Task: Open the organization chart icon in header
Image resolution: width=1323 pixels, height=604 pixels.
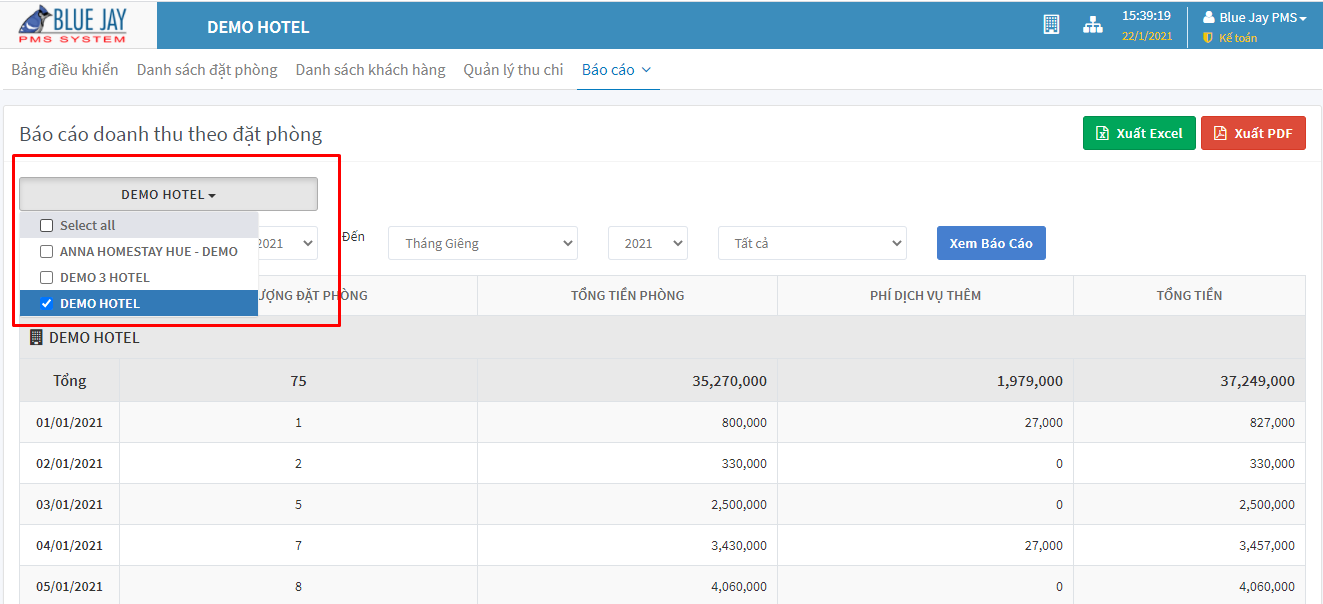Action: coord(1092,25)
